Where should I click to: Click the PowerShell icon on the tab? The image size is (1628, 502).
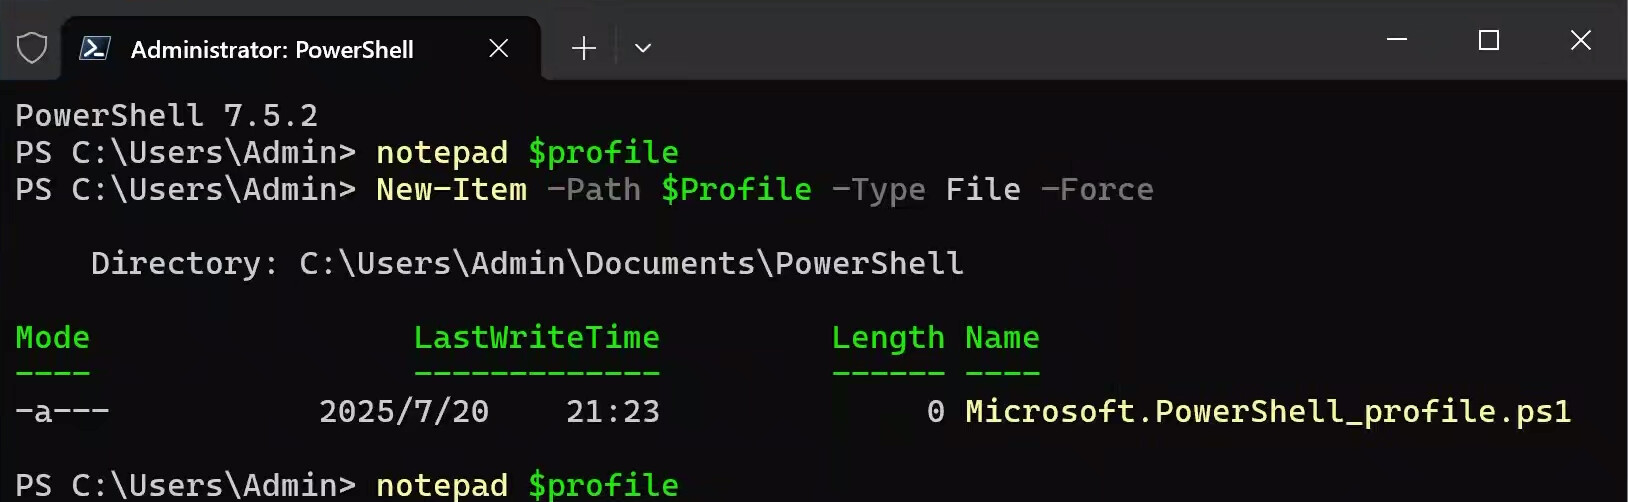tap(95, 48)
